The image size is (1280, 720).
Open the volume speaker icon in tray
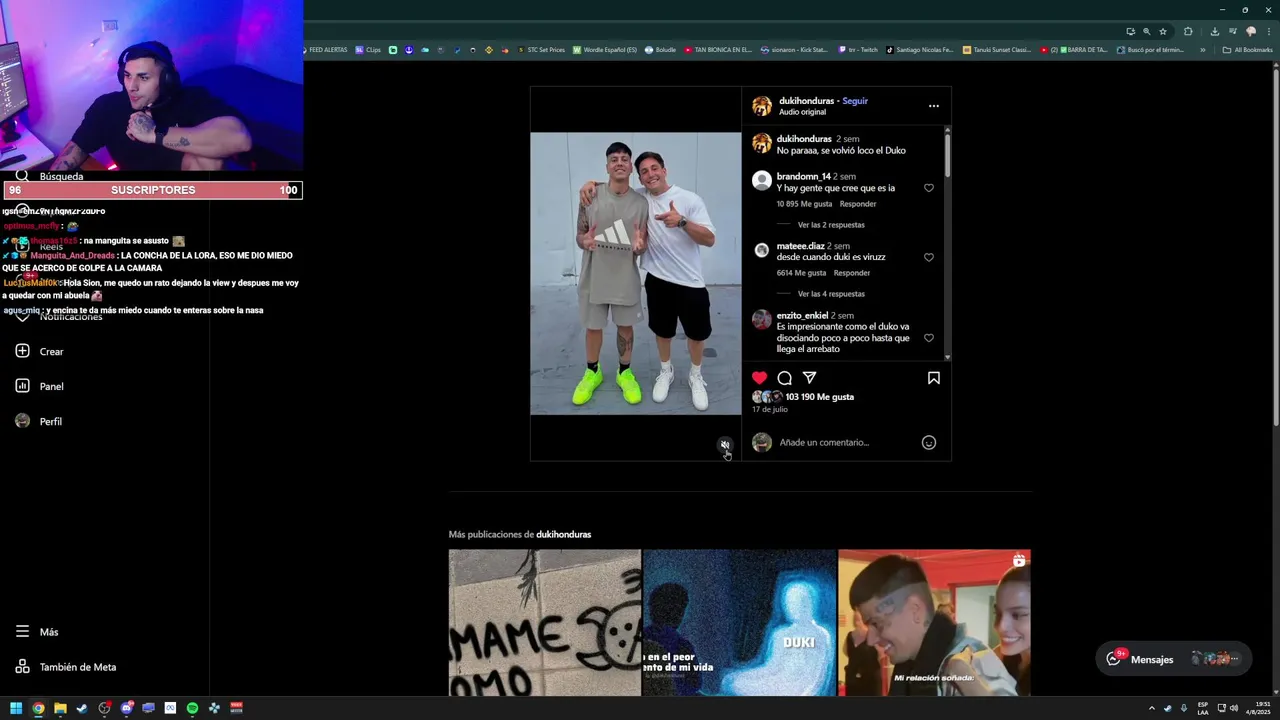point(1234,708)
